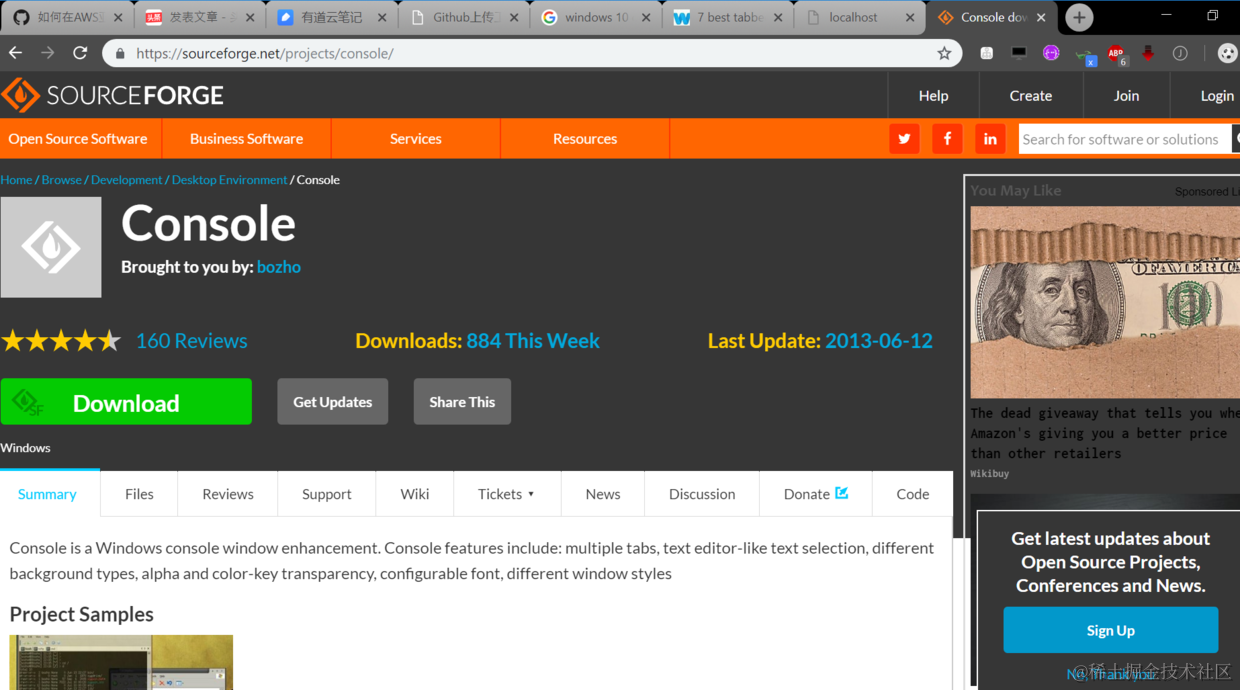Click the SourceForge logo

(112, 95)
